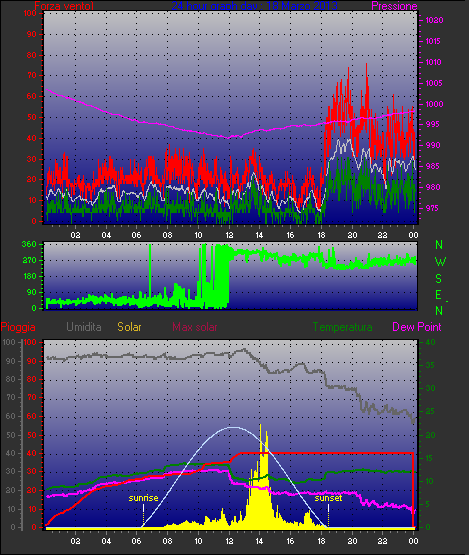Image resolution: width=469 pixels, height=555 pixels.
Task: Click the 'Solar' legend label
Action: click(129, 327)
